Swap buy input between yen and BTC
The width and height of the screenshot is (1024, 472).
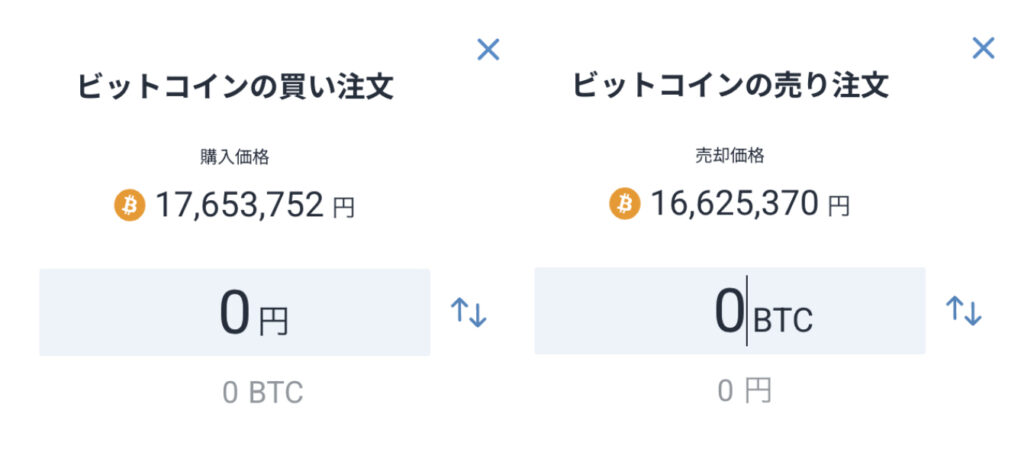click(x=468, y=312)
